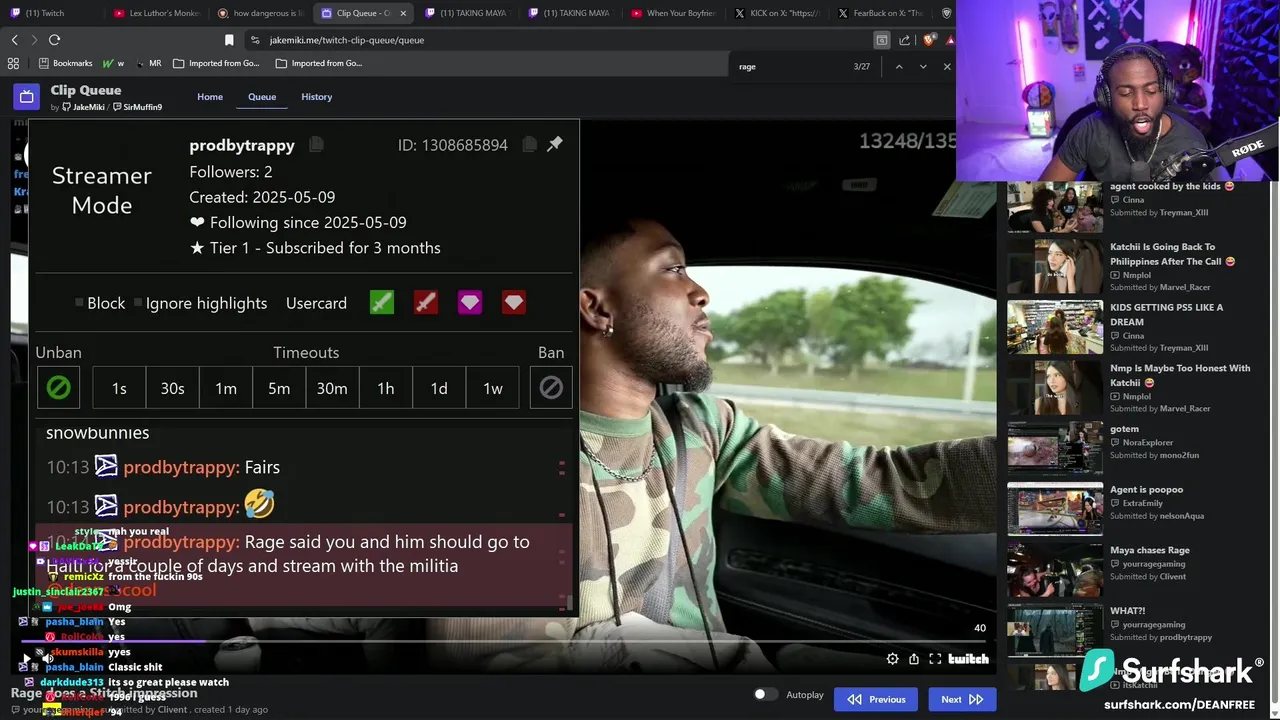Tick the Ignore highlights checkbox
The image size is (1280, 720).
click(x=138, y=303)
